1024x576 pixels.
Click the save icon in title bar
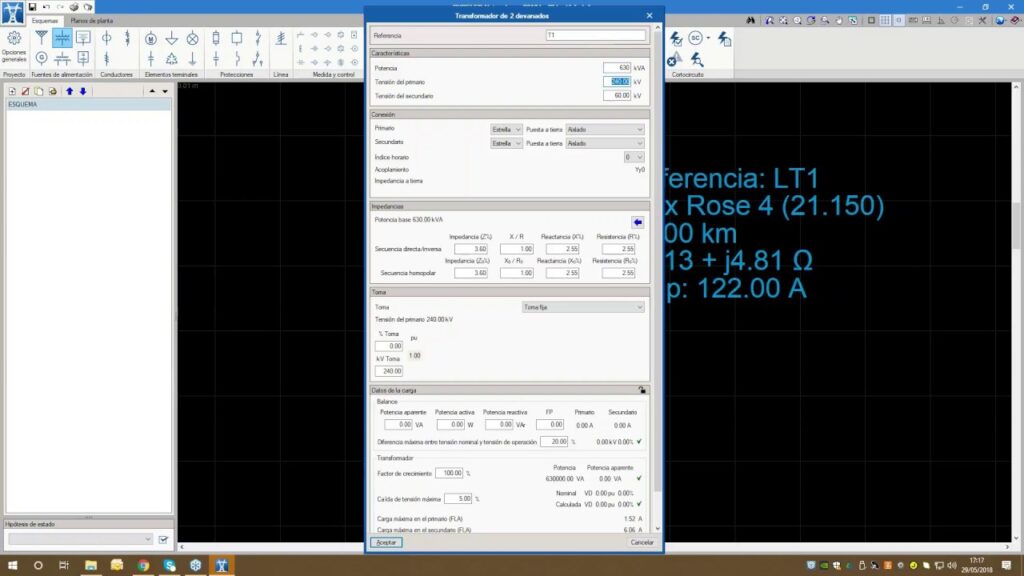32,6
